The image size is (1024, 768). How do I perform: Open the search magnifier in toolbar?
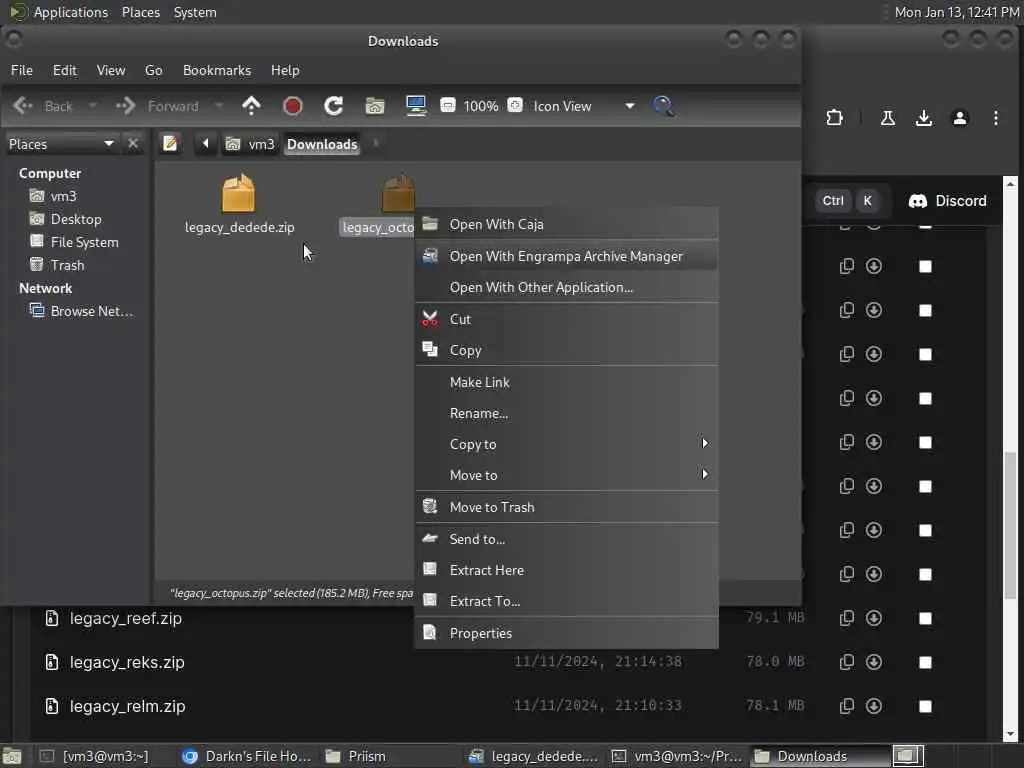[664, 106]
